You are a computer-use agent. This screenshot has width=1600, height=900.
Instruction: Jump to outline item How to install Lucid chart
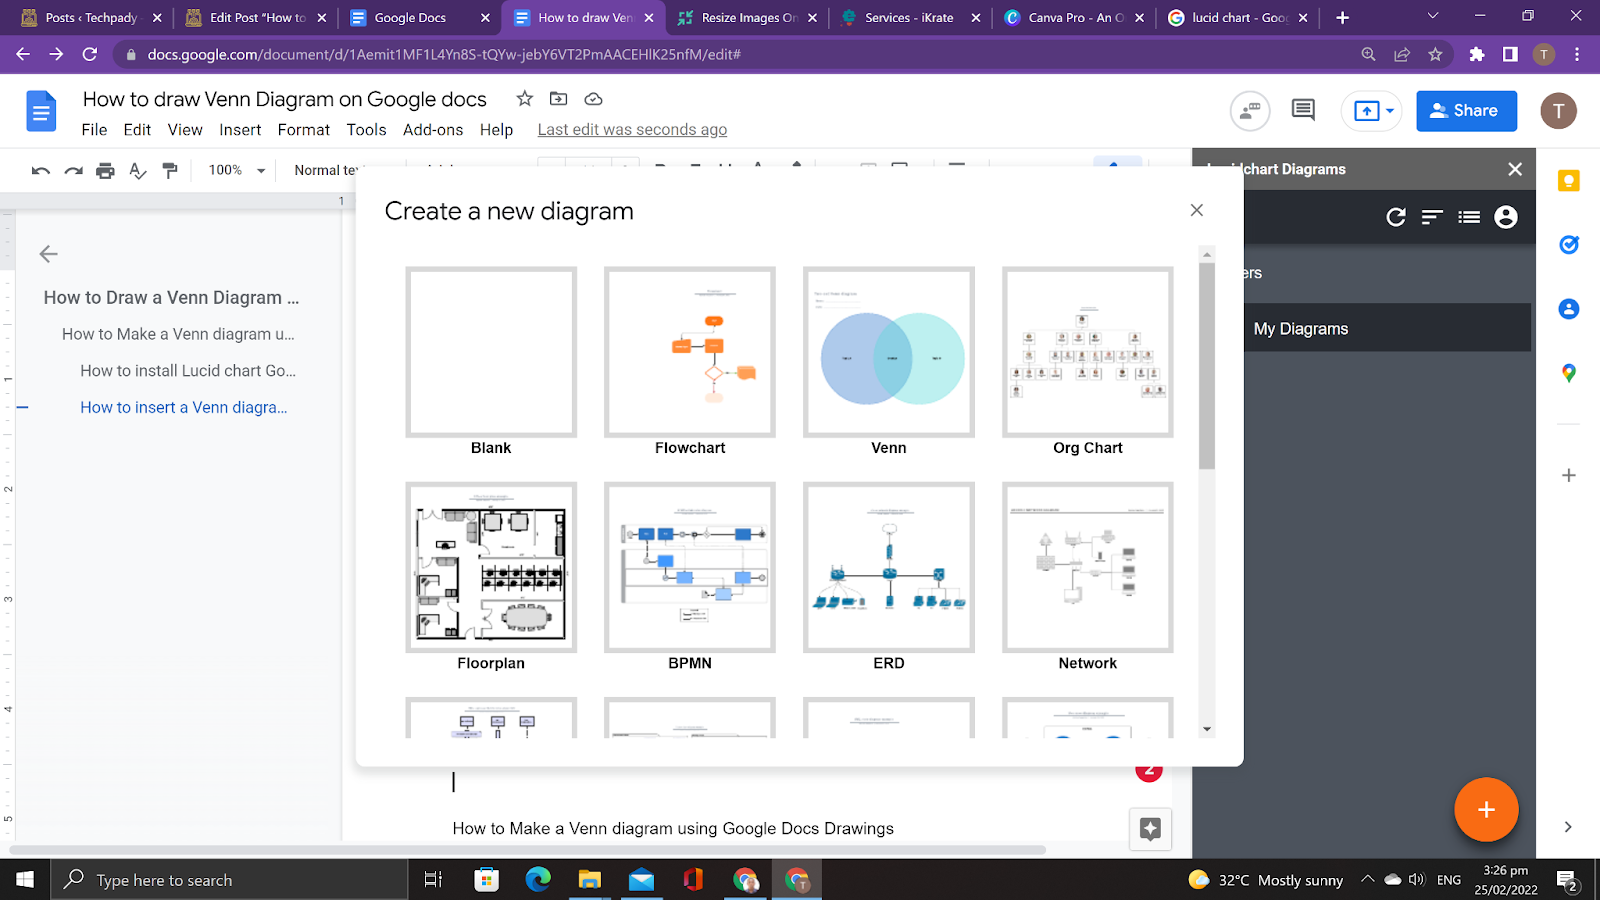point(188,371)
